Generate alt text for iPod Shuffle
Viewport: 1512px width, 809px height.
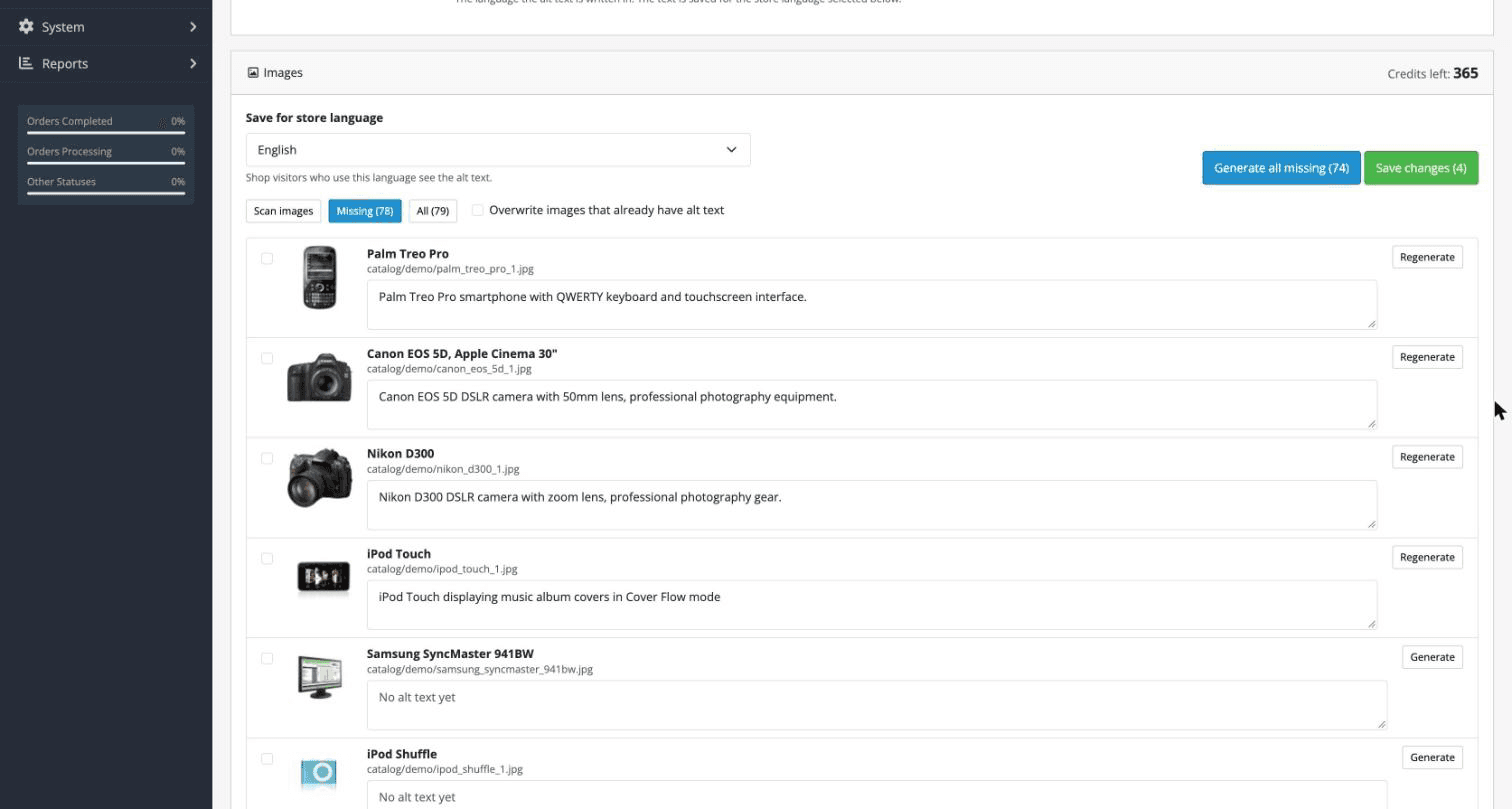[1432, 757]
